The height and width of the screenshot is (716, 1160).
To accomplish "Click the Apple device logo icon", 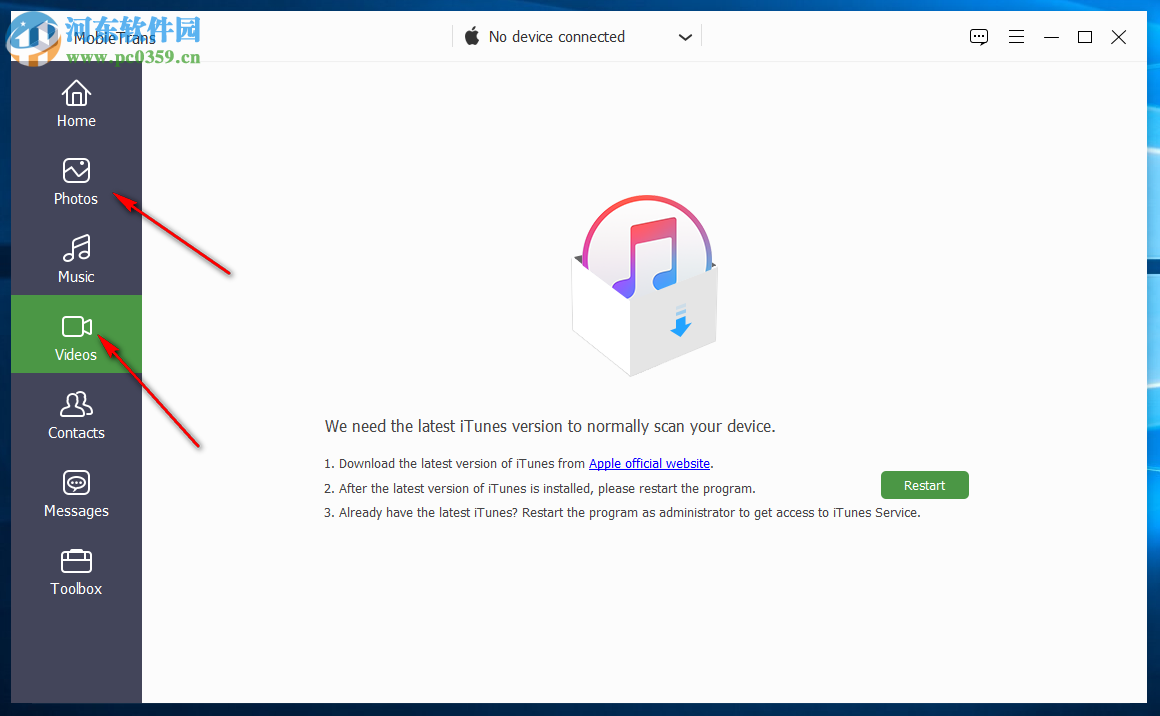I will click(x=472, y=36).
